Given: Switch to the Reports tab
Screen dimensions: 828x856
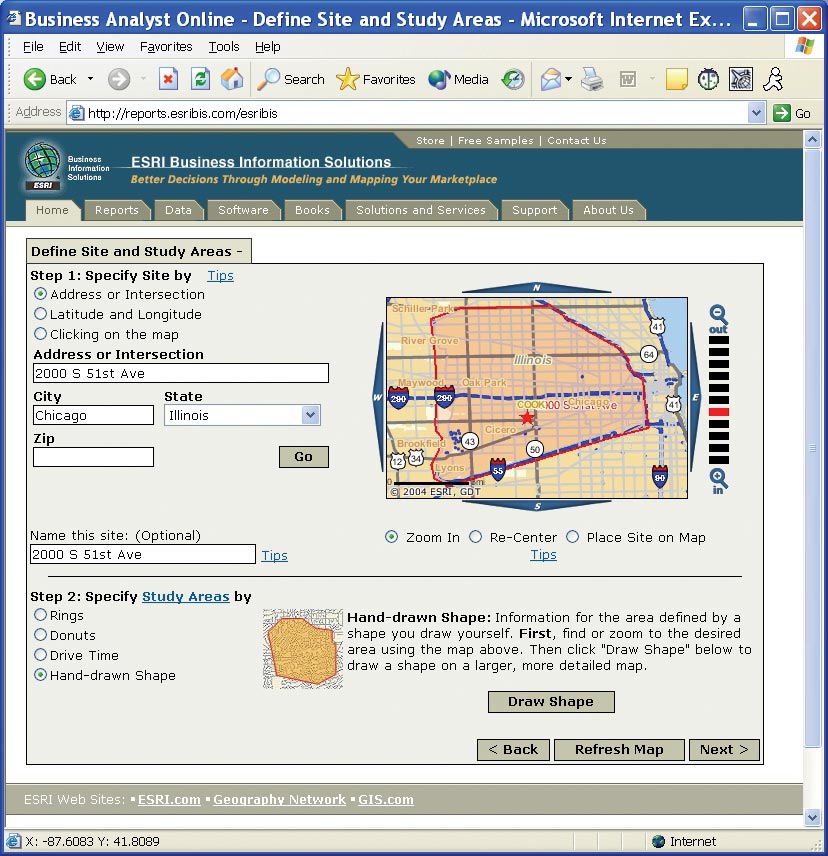Looking at the screenshot, I should click(116, 210).
